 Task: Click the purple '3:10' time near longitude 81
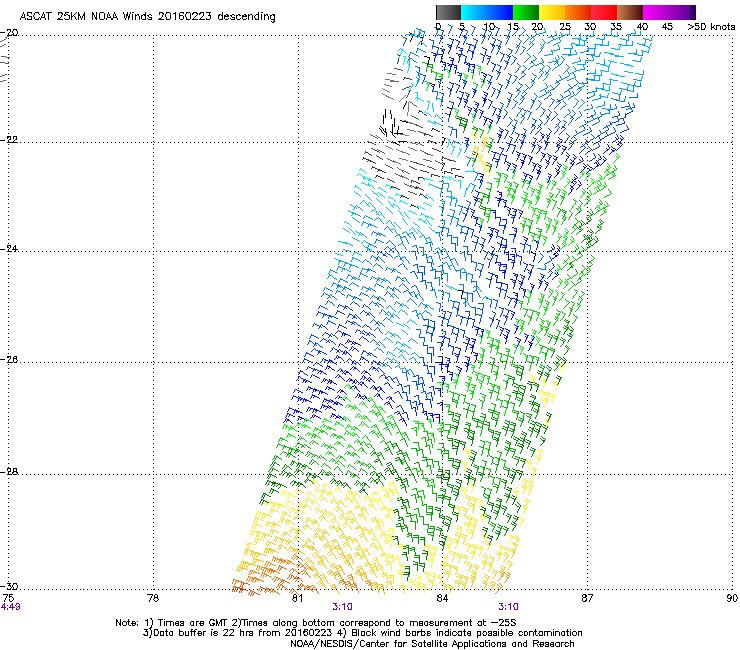(342, 607)
